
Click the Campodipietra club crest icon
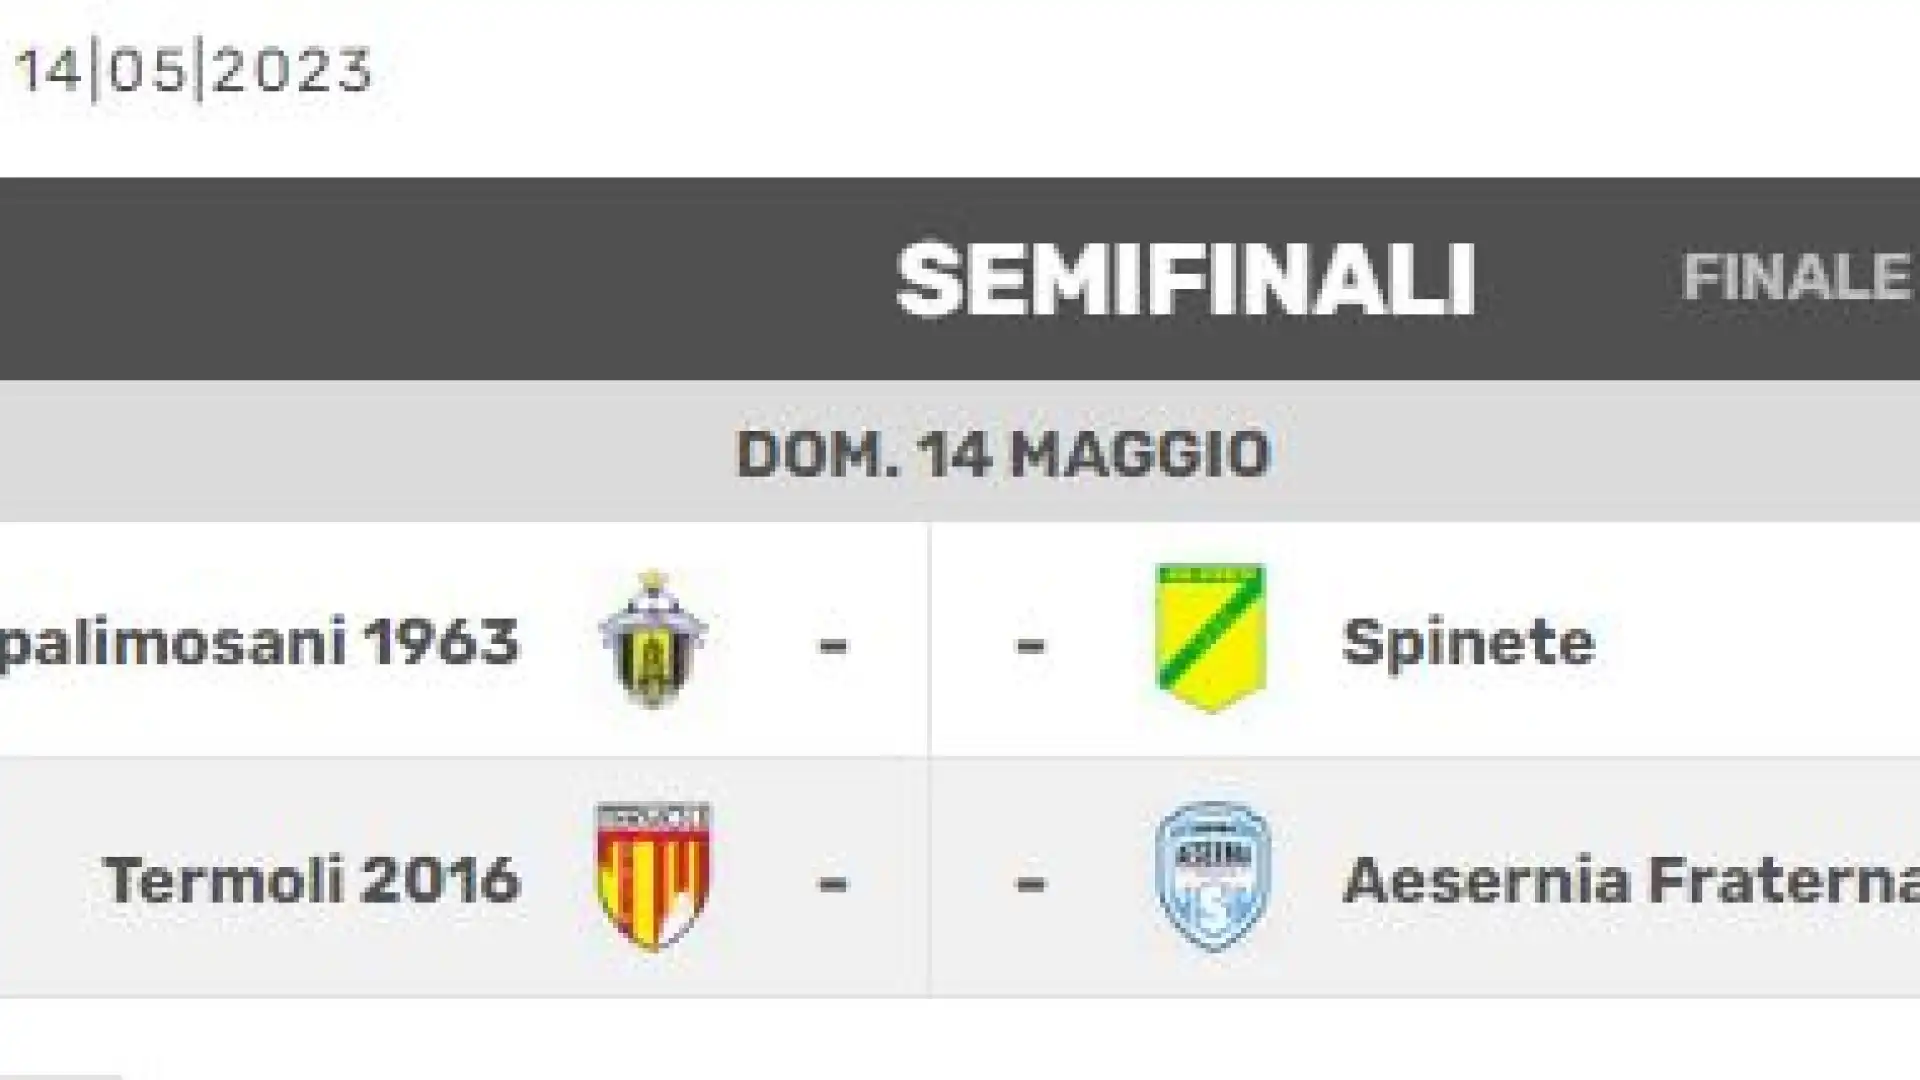pos(653,640)
